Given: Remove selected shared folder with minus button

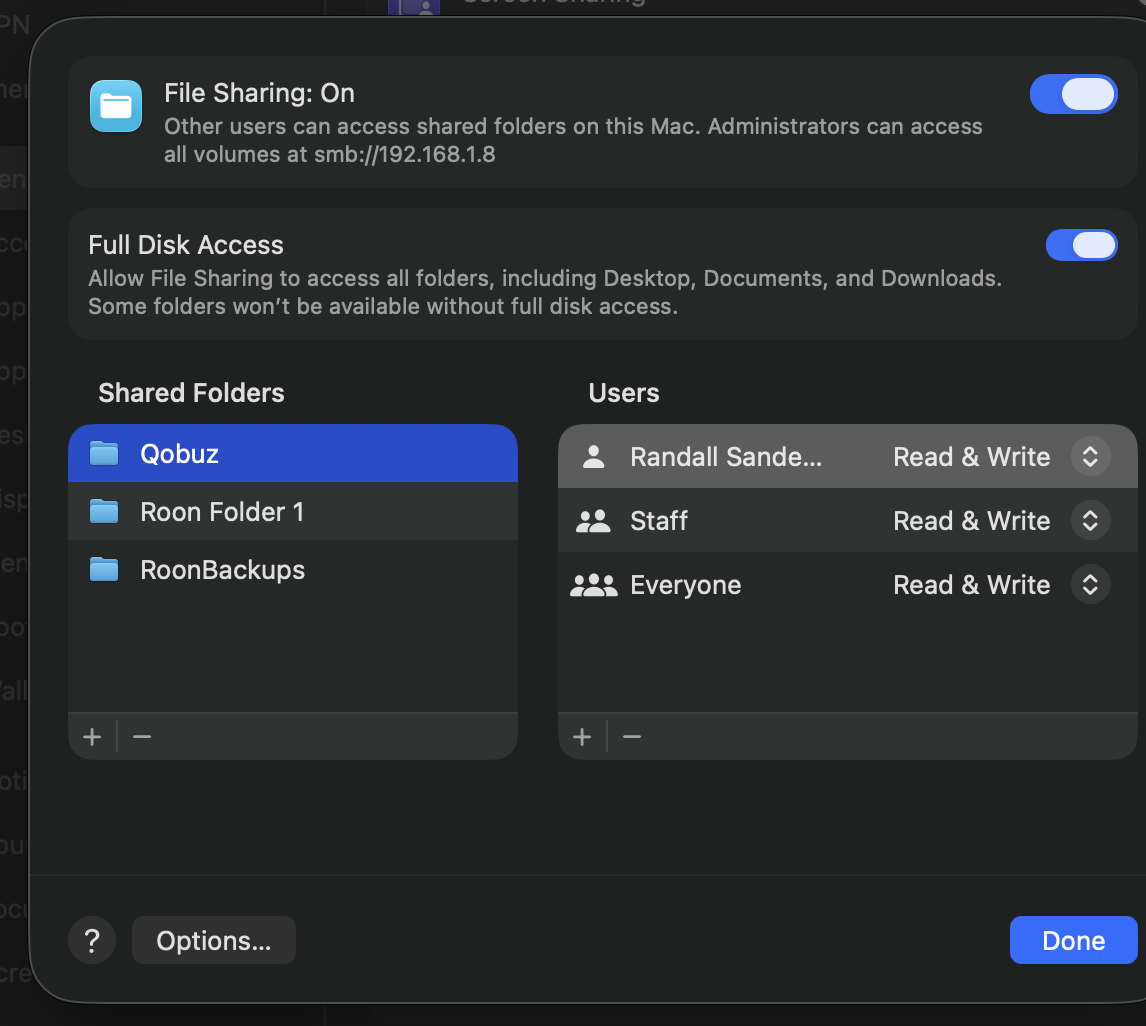Looking at the screenshot, I should click(x=142, y=737).
